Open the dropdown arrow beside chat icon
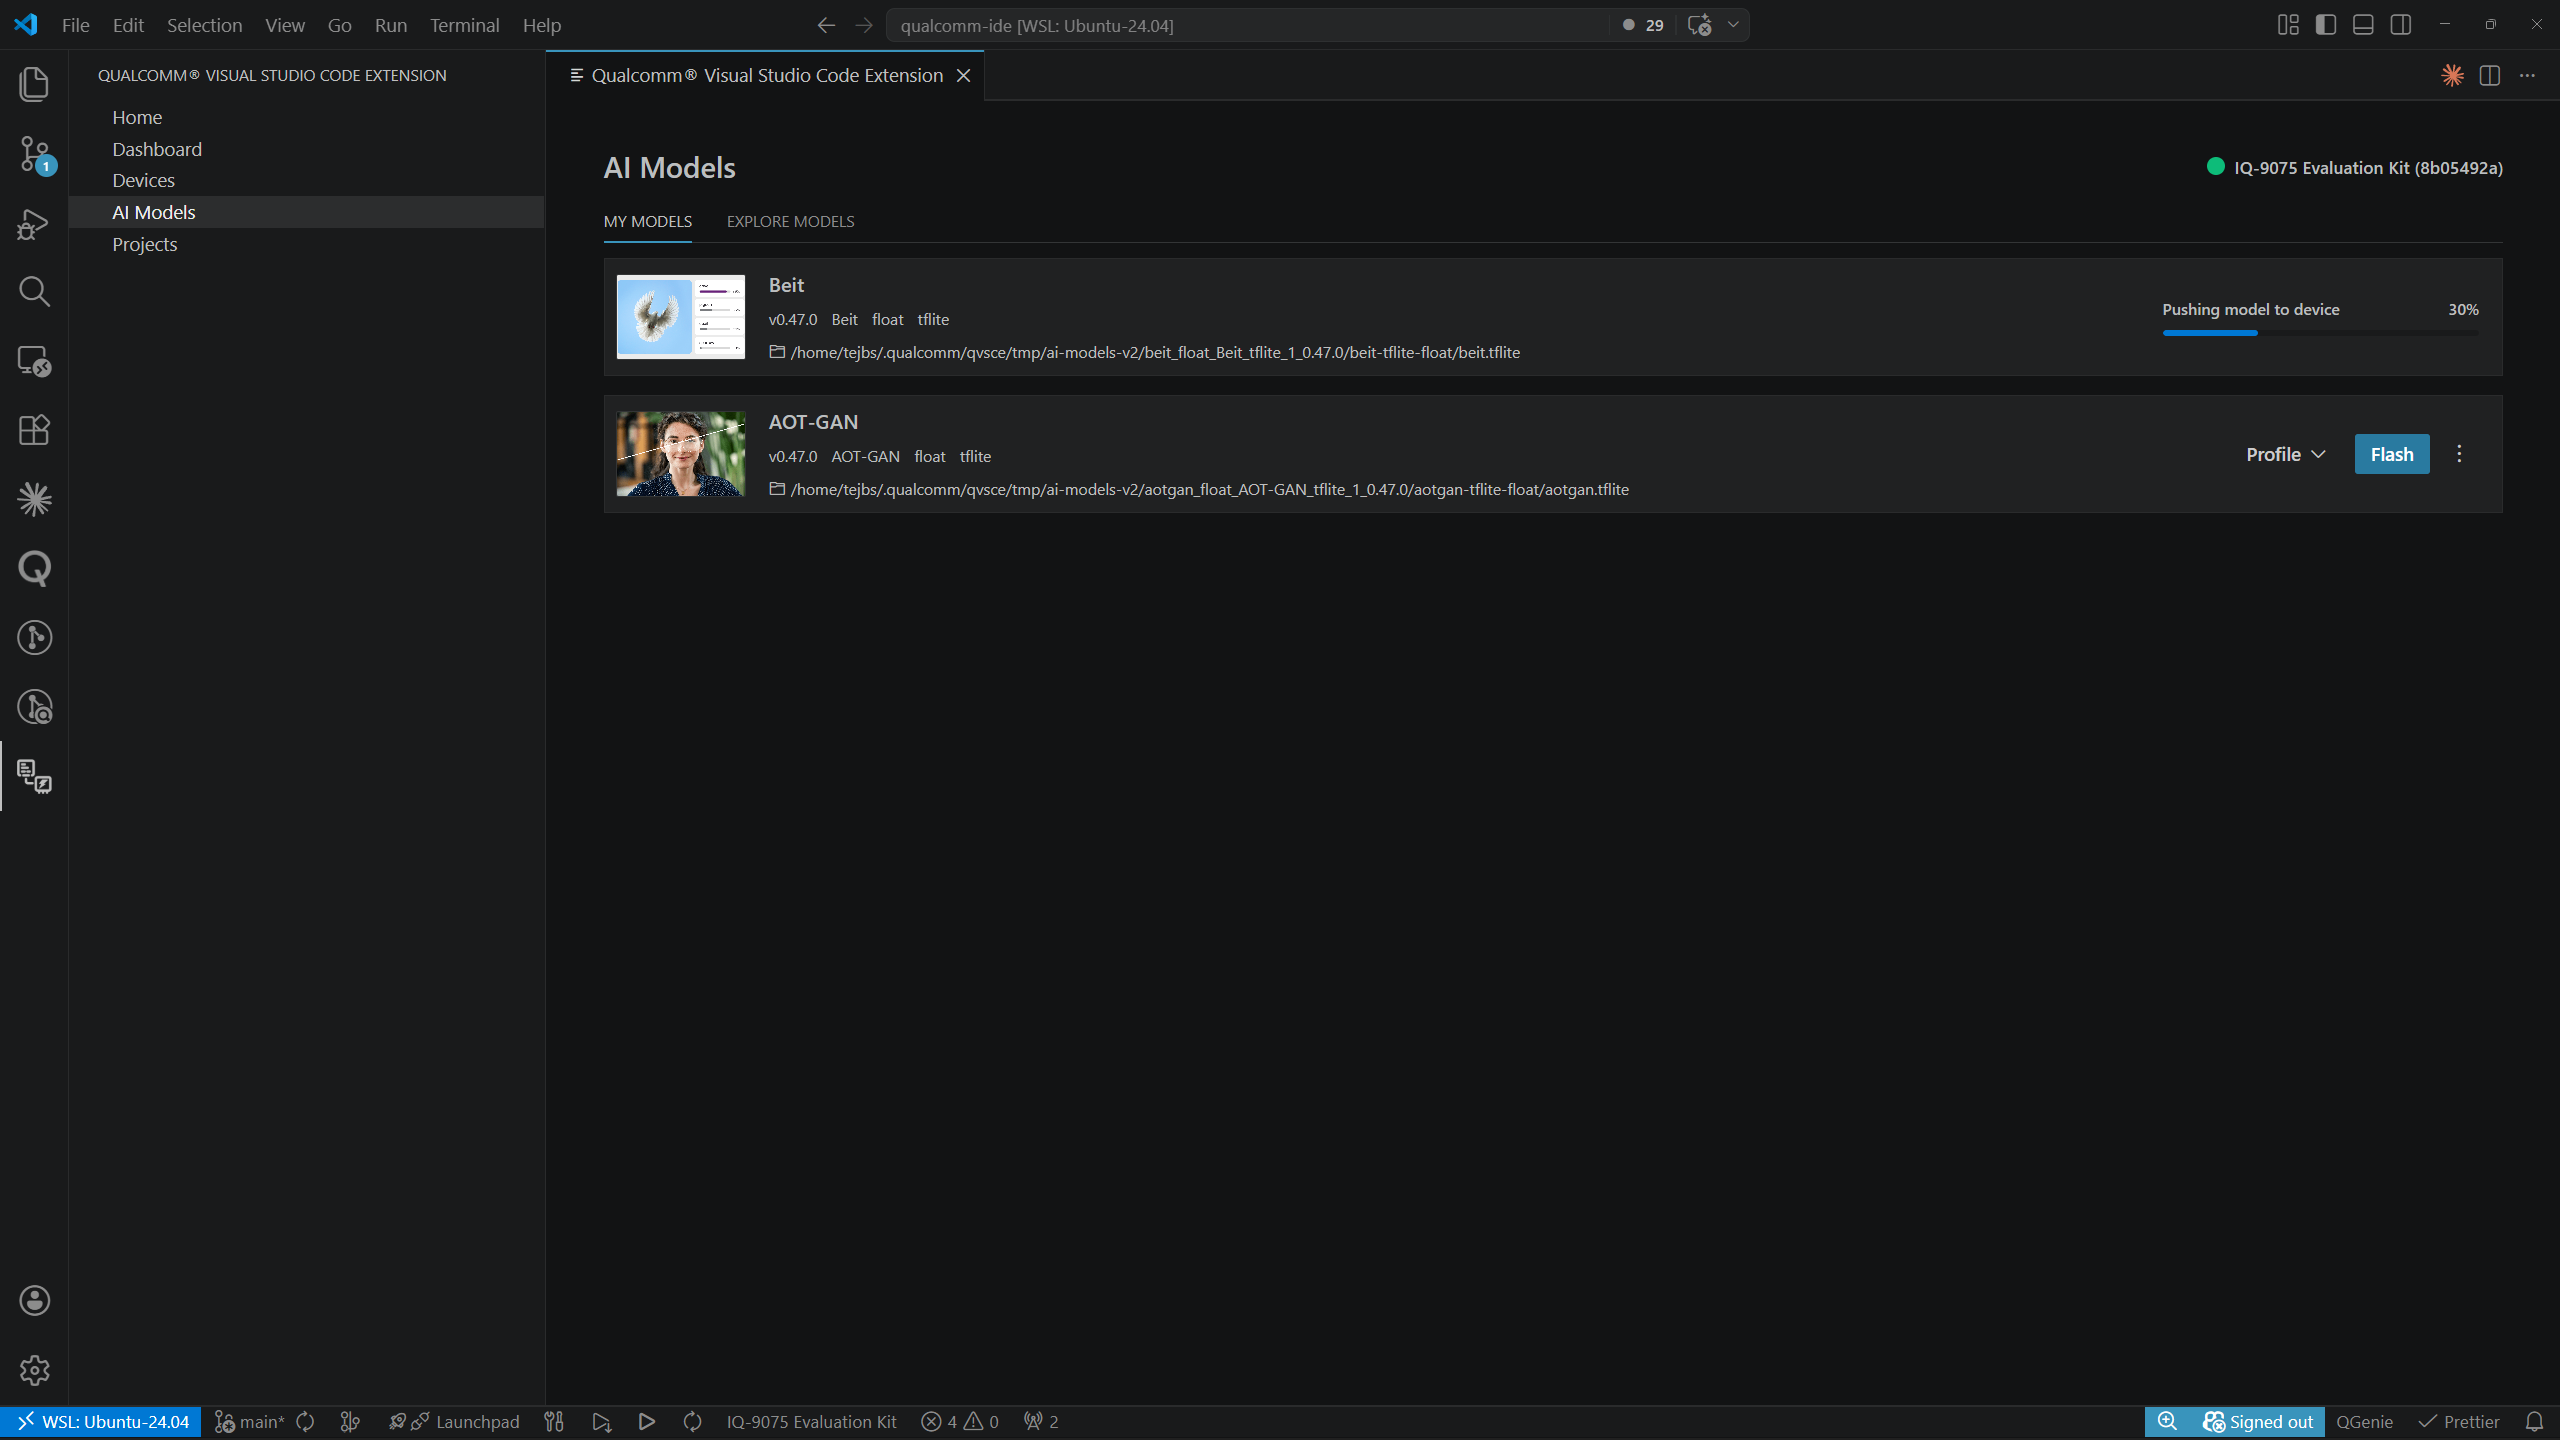 click(1733, 25)
